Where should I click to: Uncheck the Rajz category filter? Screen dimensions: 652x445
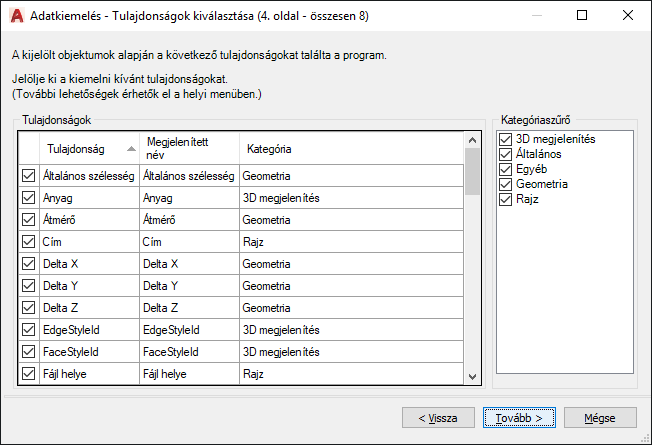(505, 200)
